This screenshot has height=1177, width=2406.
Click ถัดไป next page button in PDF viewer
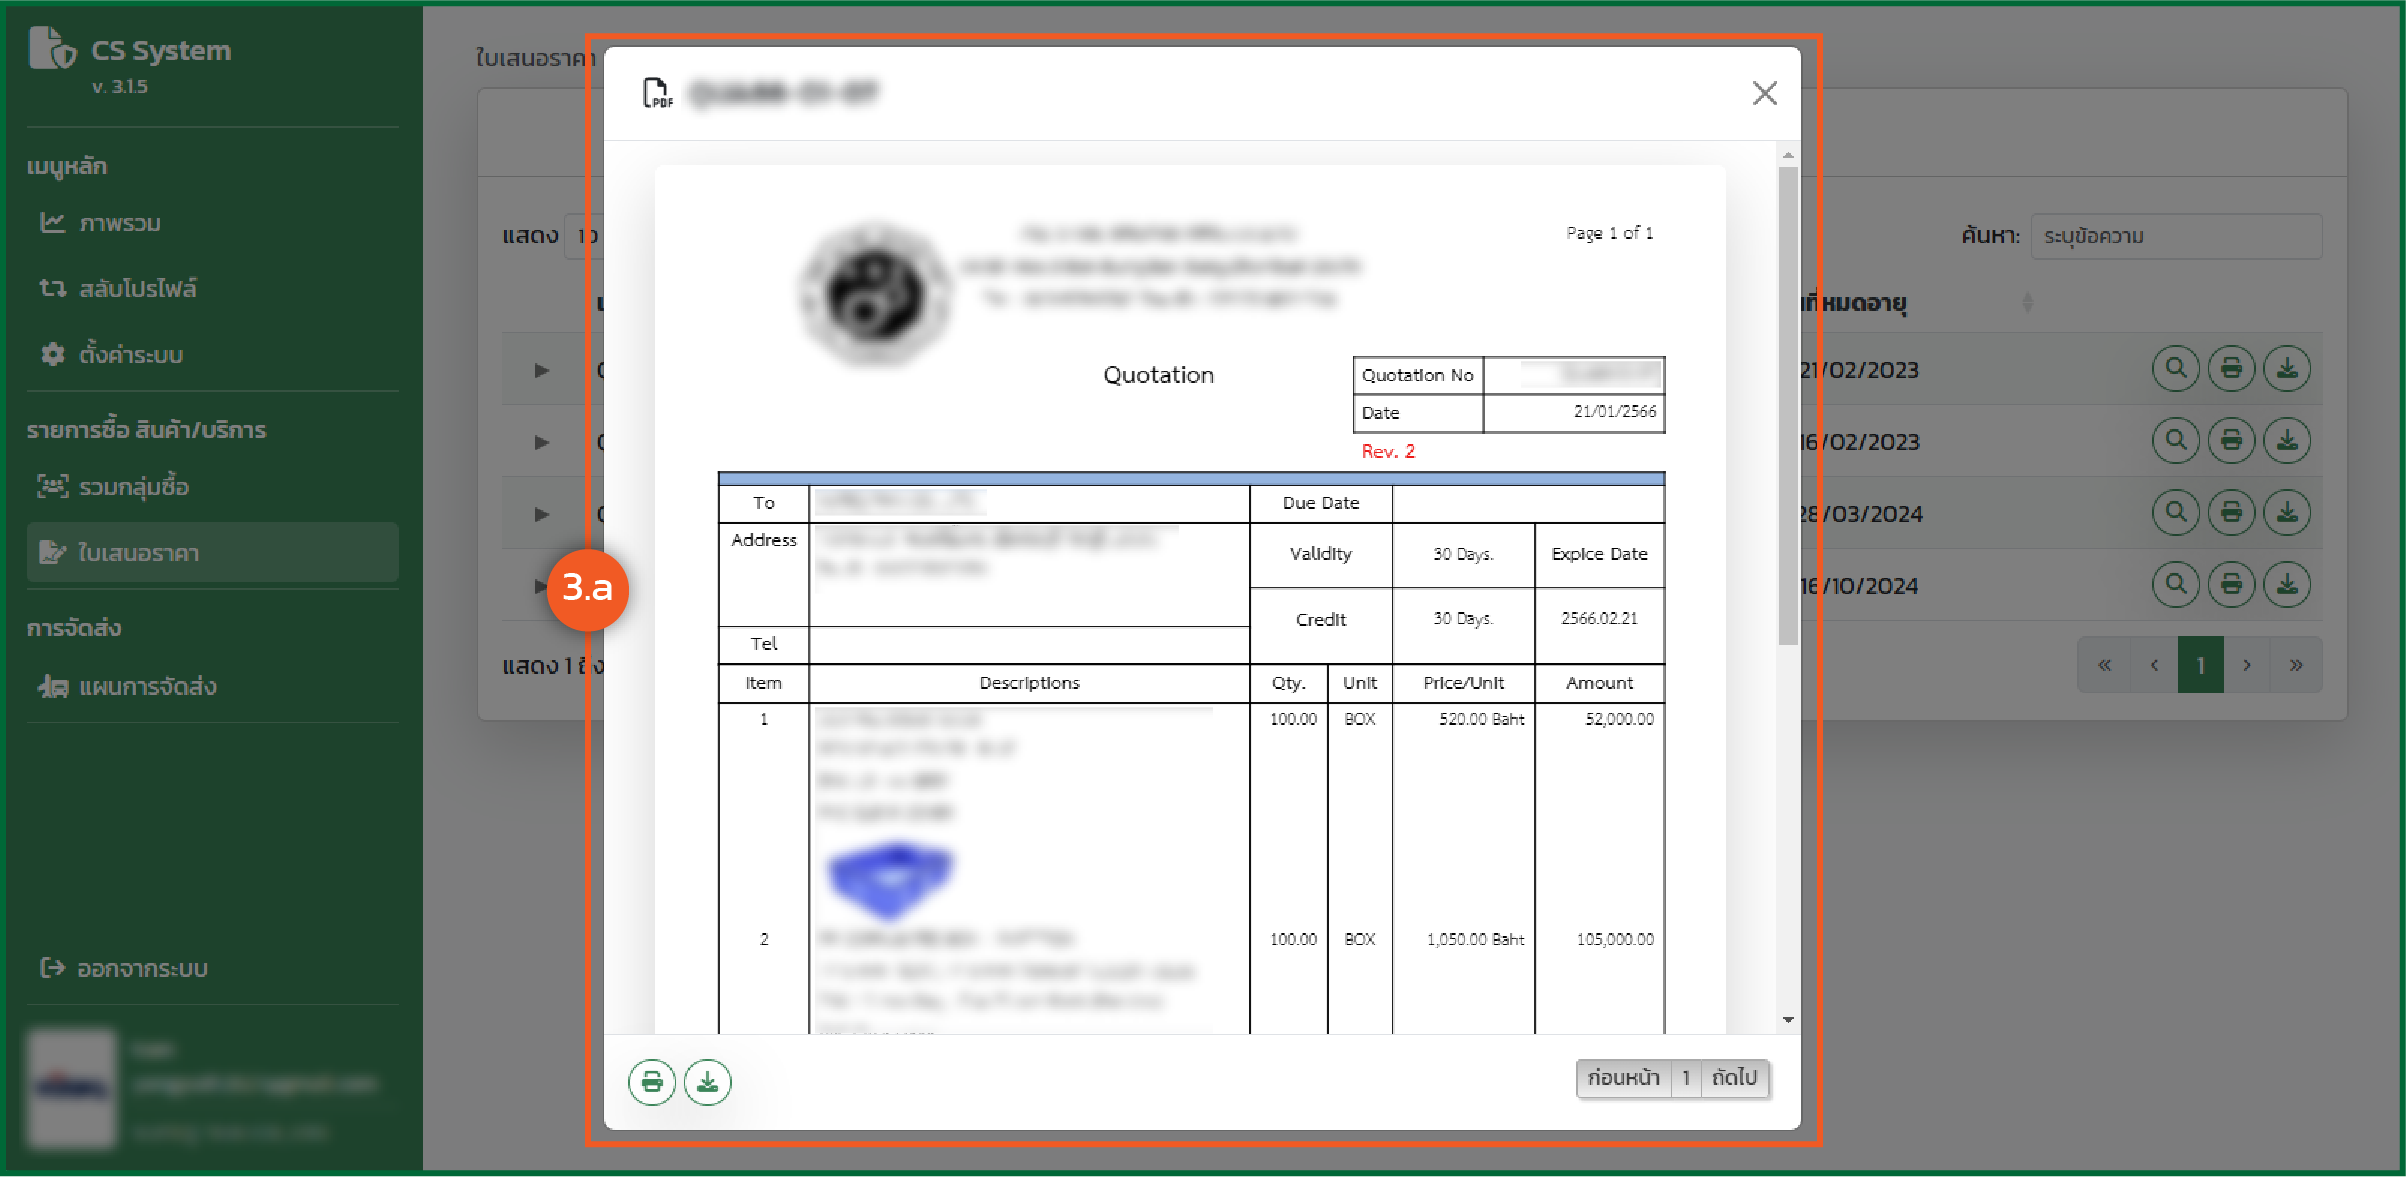1735,1078
